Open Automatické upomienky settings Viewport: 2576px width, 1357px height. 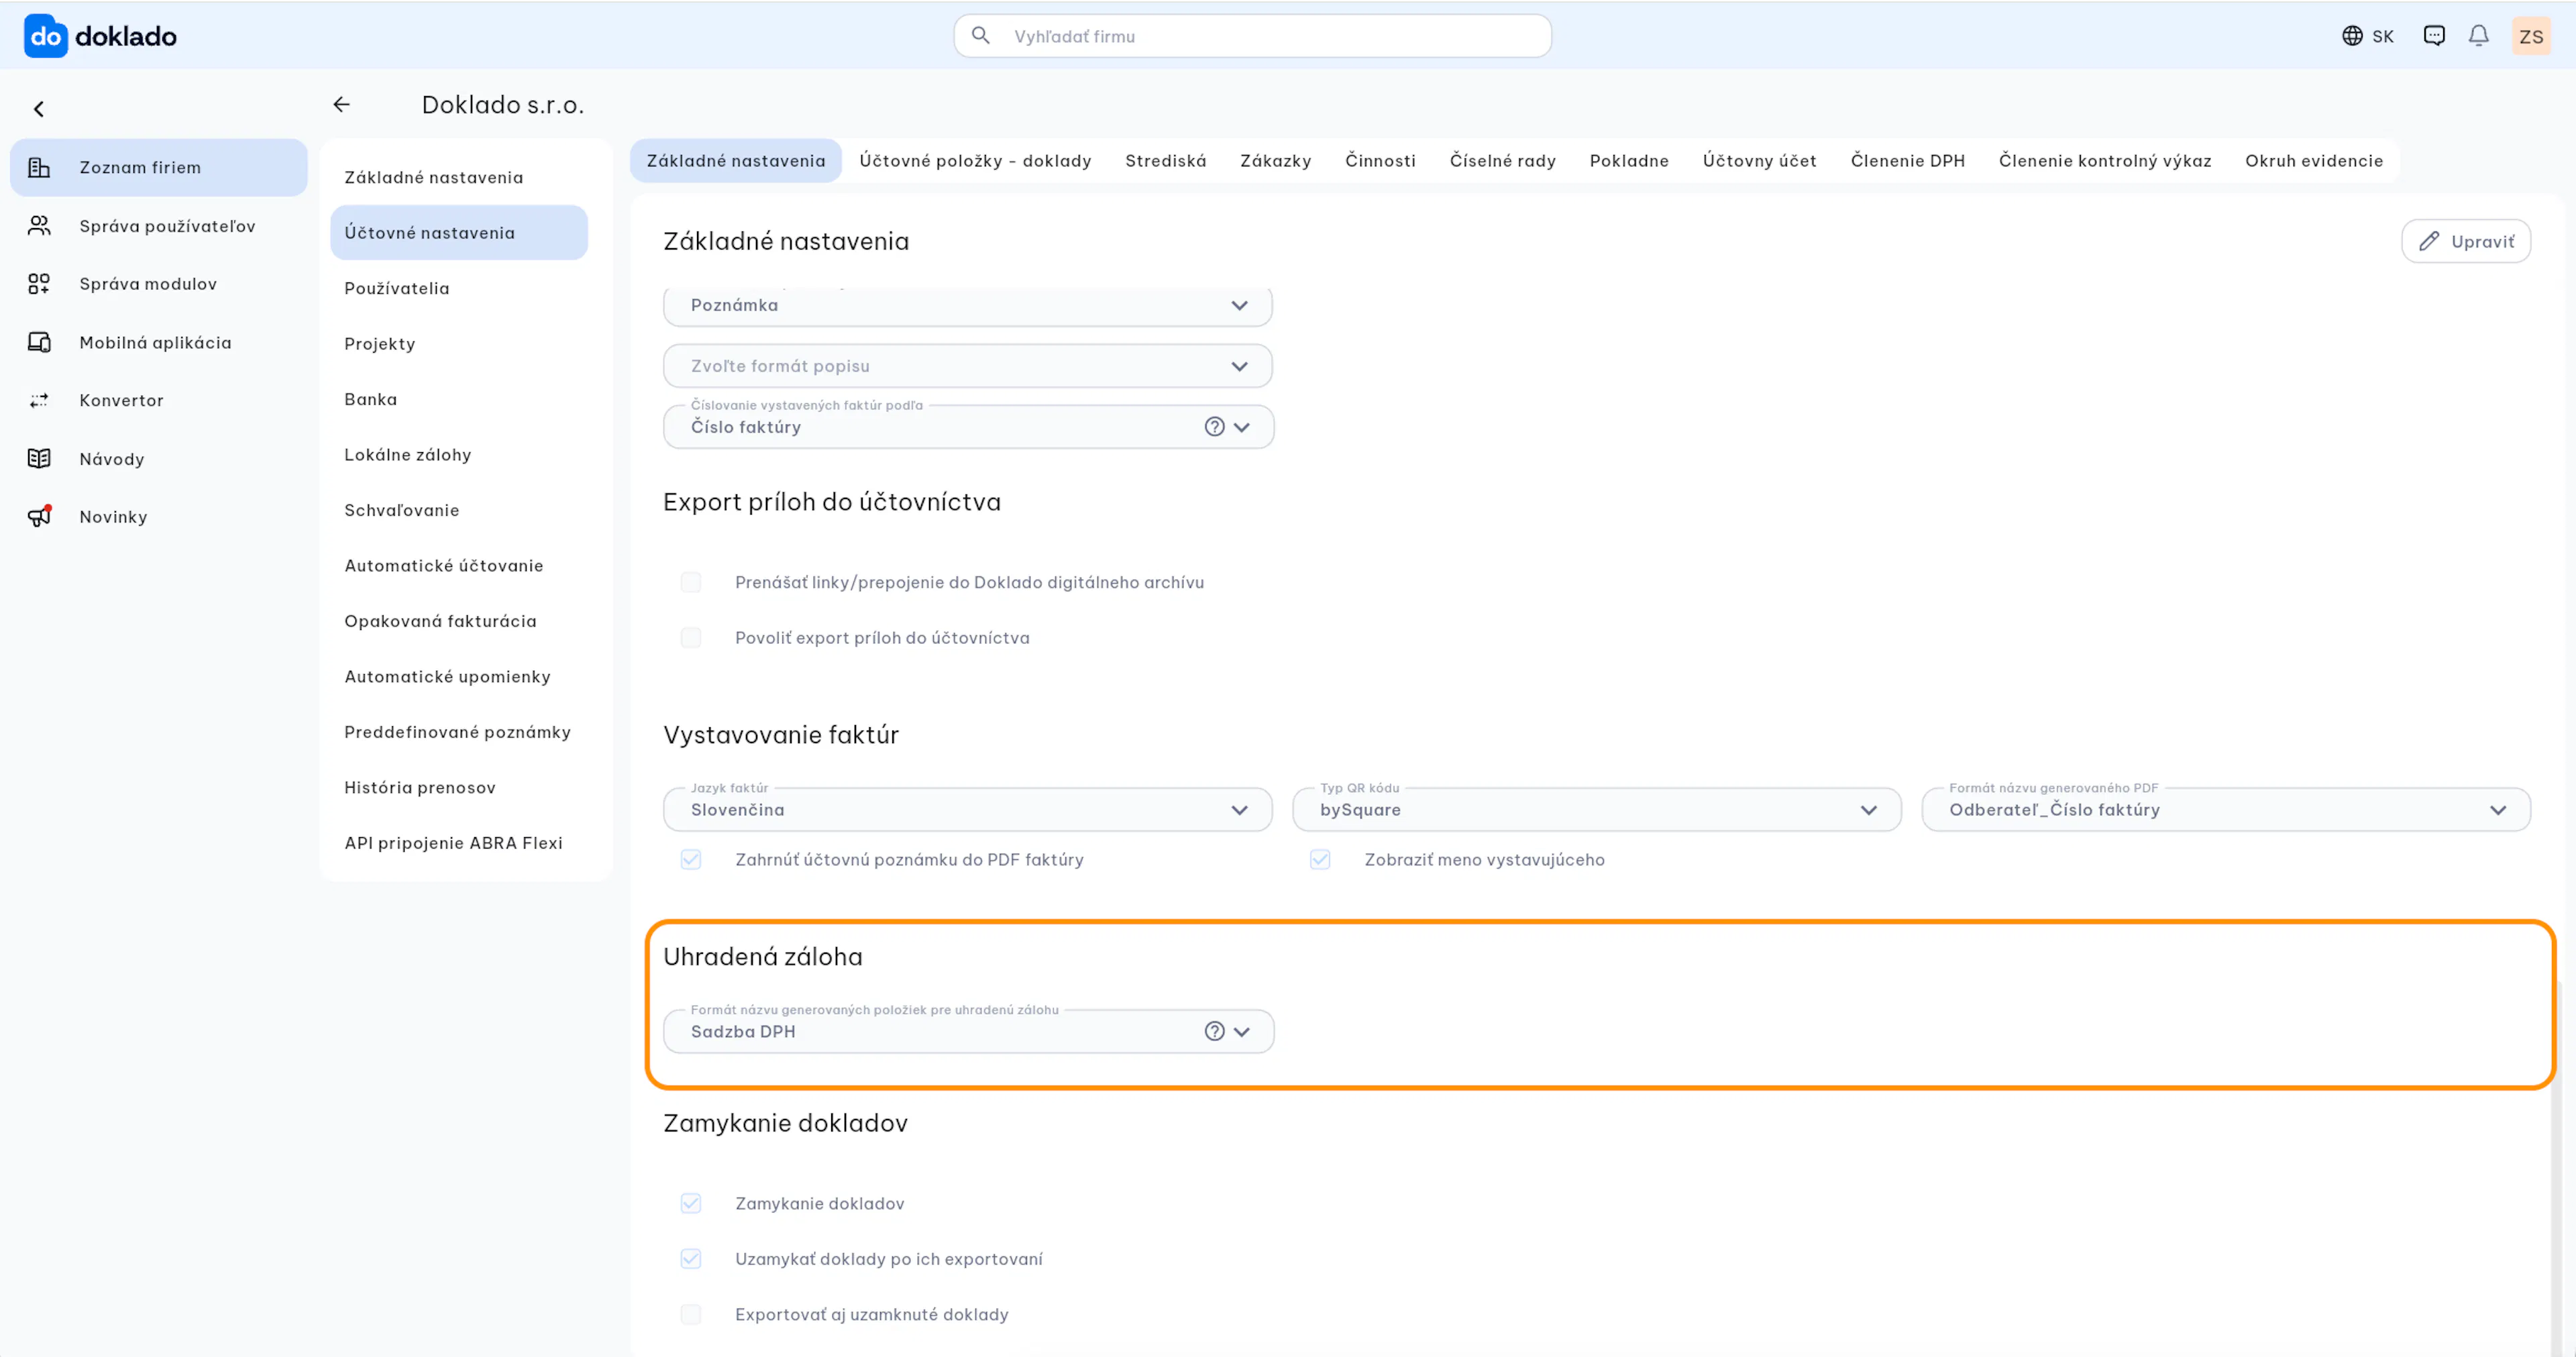459,677
